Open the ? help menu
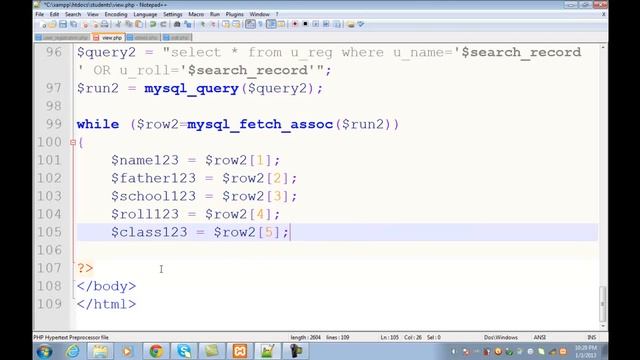Screen dimensions: 640x360 pos(277,14)
